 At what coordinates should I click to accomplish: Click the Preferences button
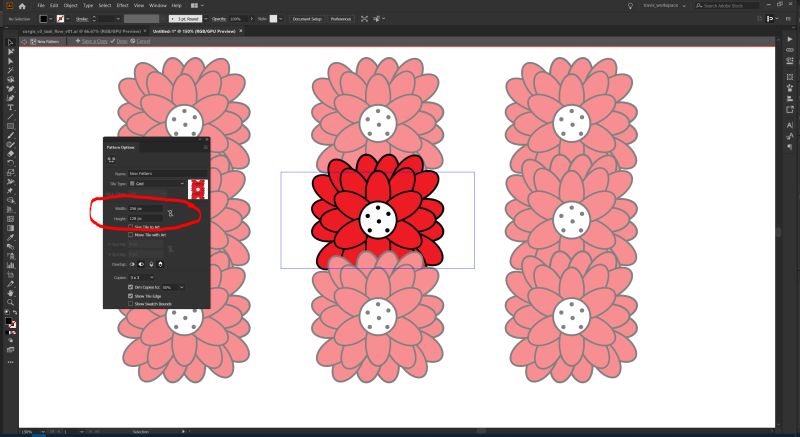[341, 19]
